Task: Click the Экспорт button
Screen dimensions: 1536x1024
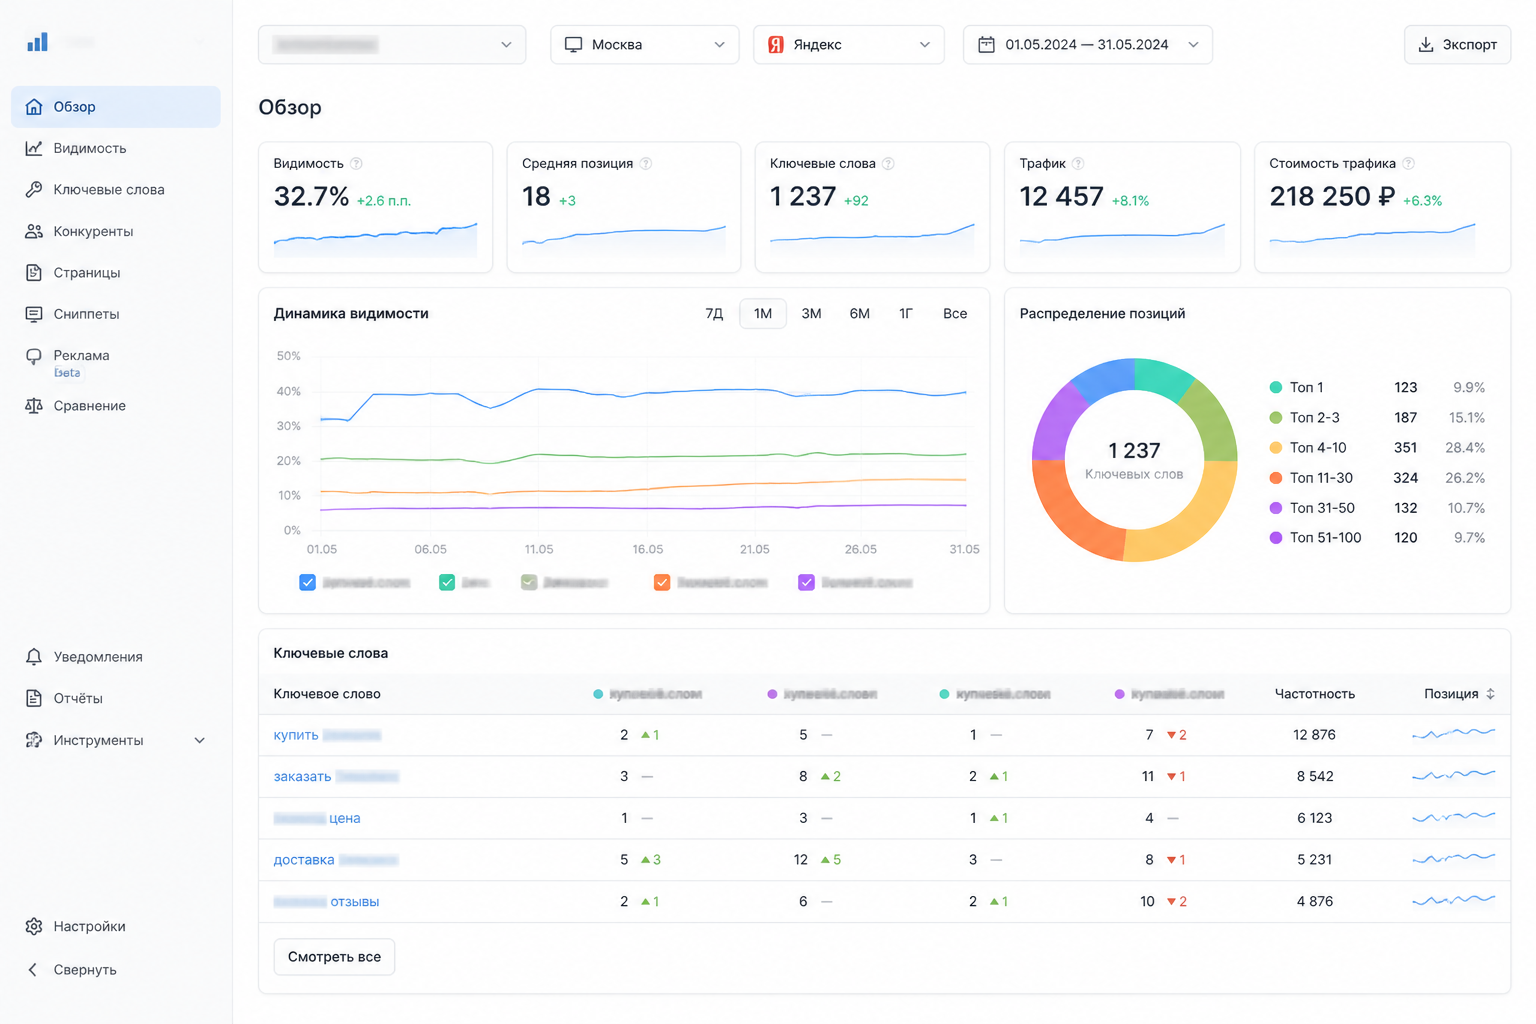Action: tap(1457, 45)
